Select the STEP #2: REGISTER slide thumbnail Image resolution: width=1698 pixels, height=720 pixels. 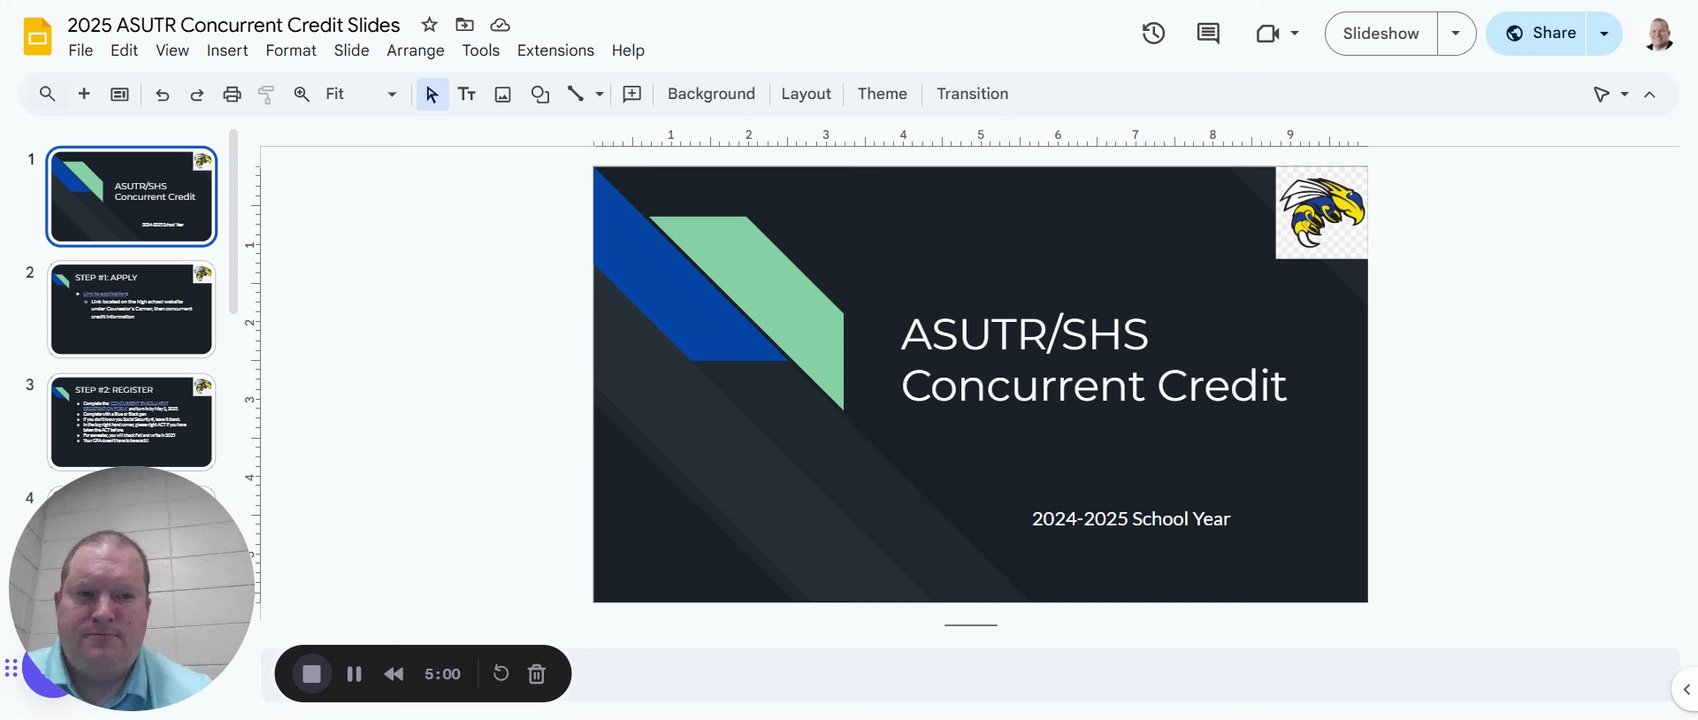click(x=132, y=421)
